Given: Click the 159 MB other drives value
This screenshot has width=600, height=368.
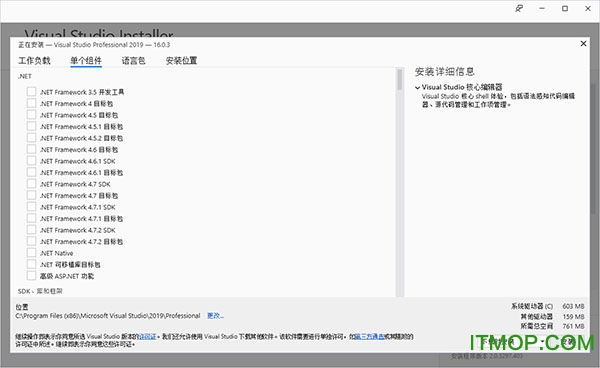Looking at the screenshot, I should point(573,316).
